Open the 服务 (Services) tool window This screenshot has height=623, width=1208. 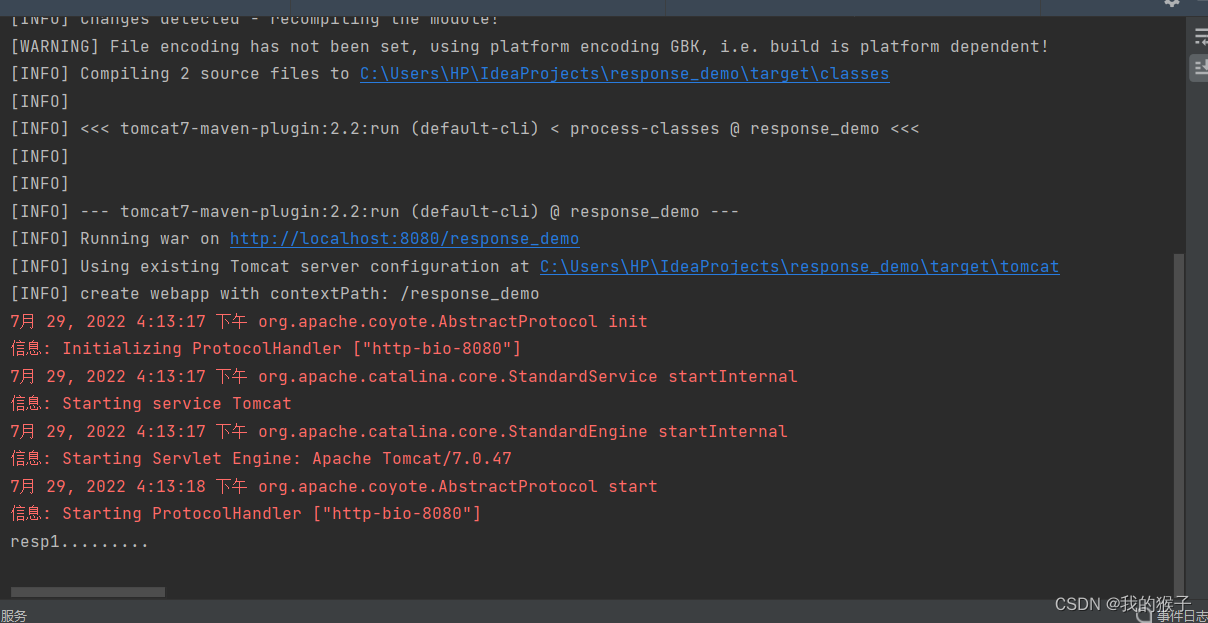click(14, 615)
